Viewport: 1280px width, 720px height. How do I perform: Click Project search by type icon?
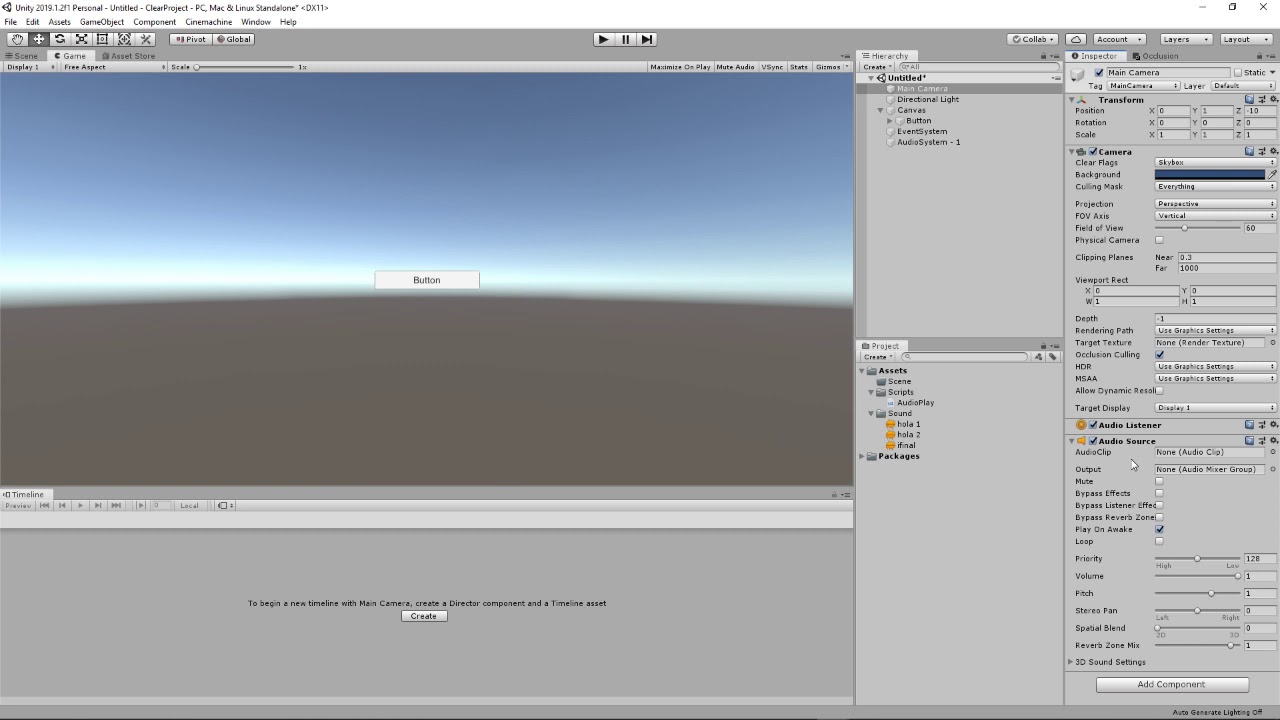coord(1039,357)
